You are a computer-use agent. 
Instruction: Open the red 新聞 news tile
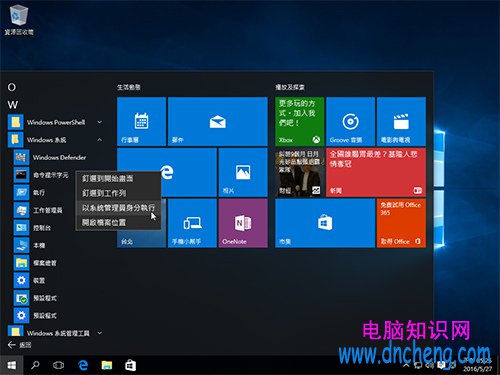pos(376,172)
